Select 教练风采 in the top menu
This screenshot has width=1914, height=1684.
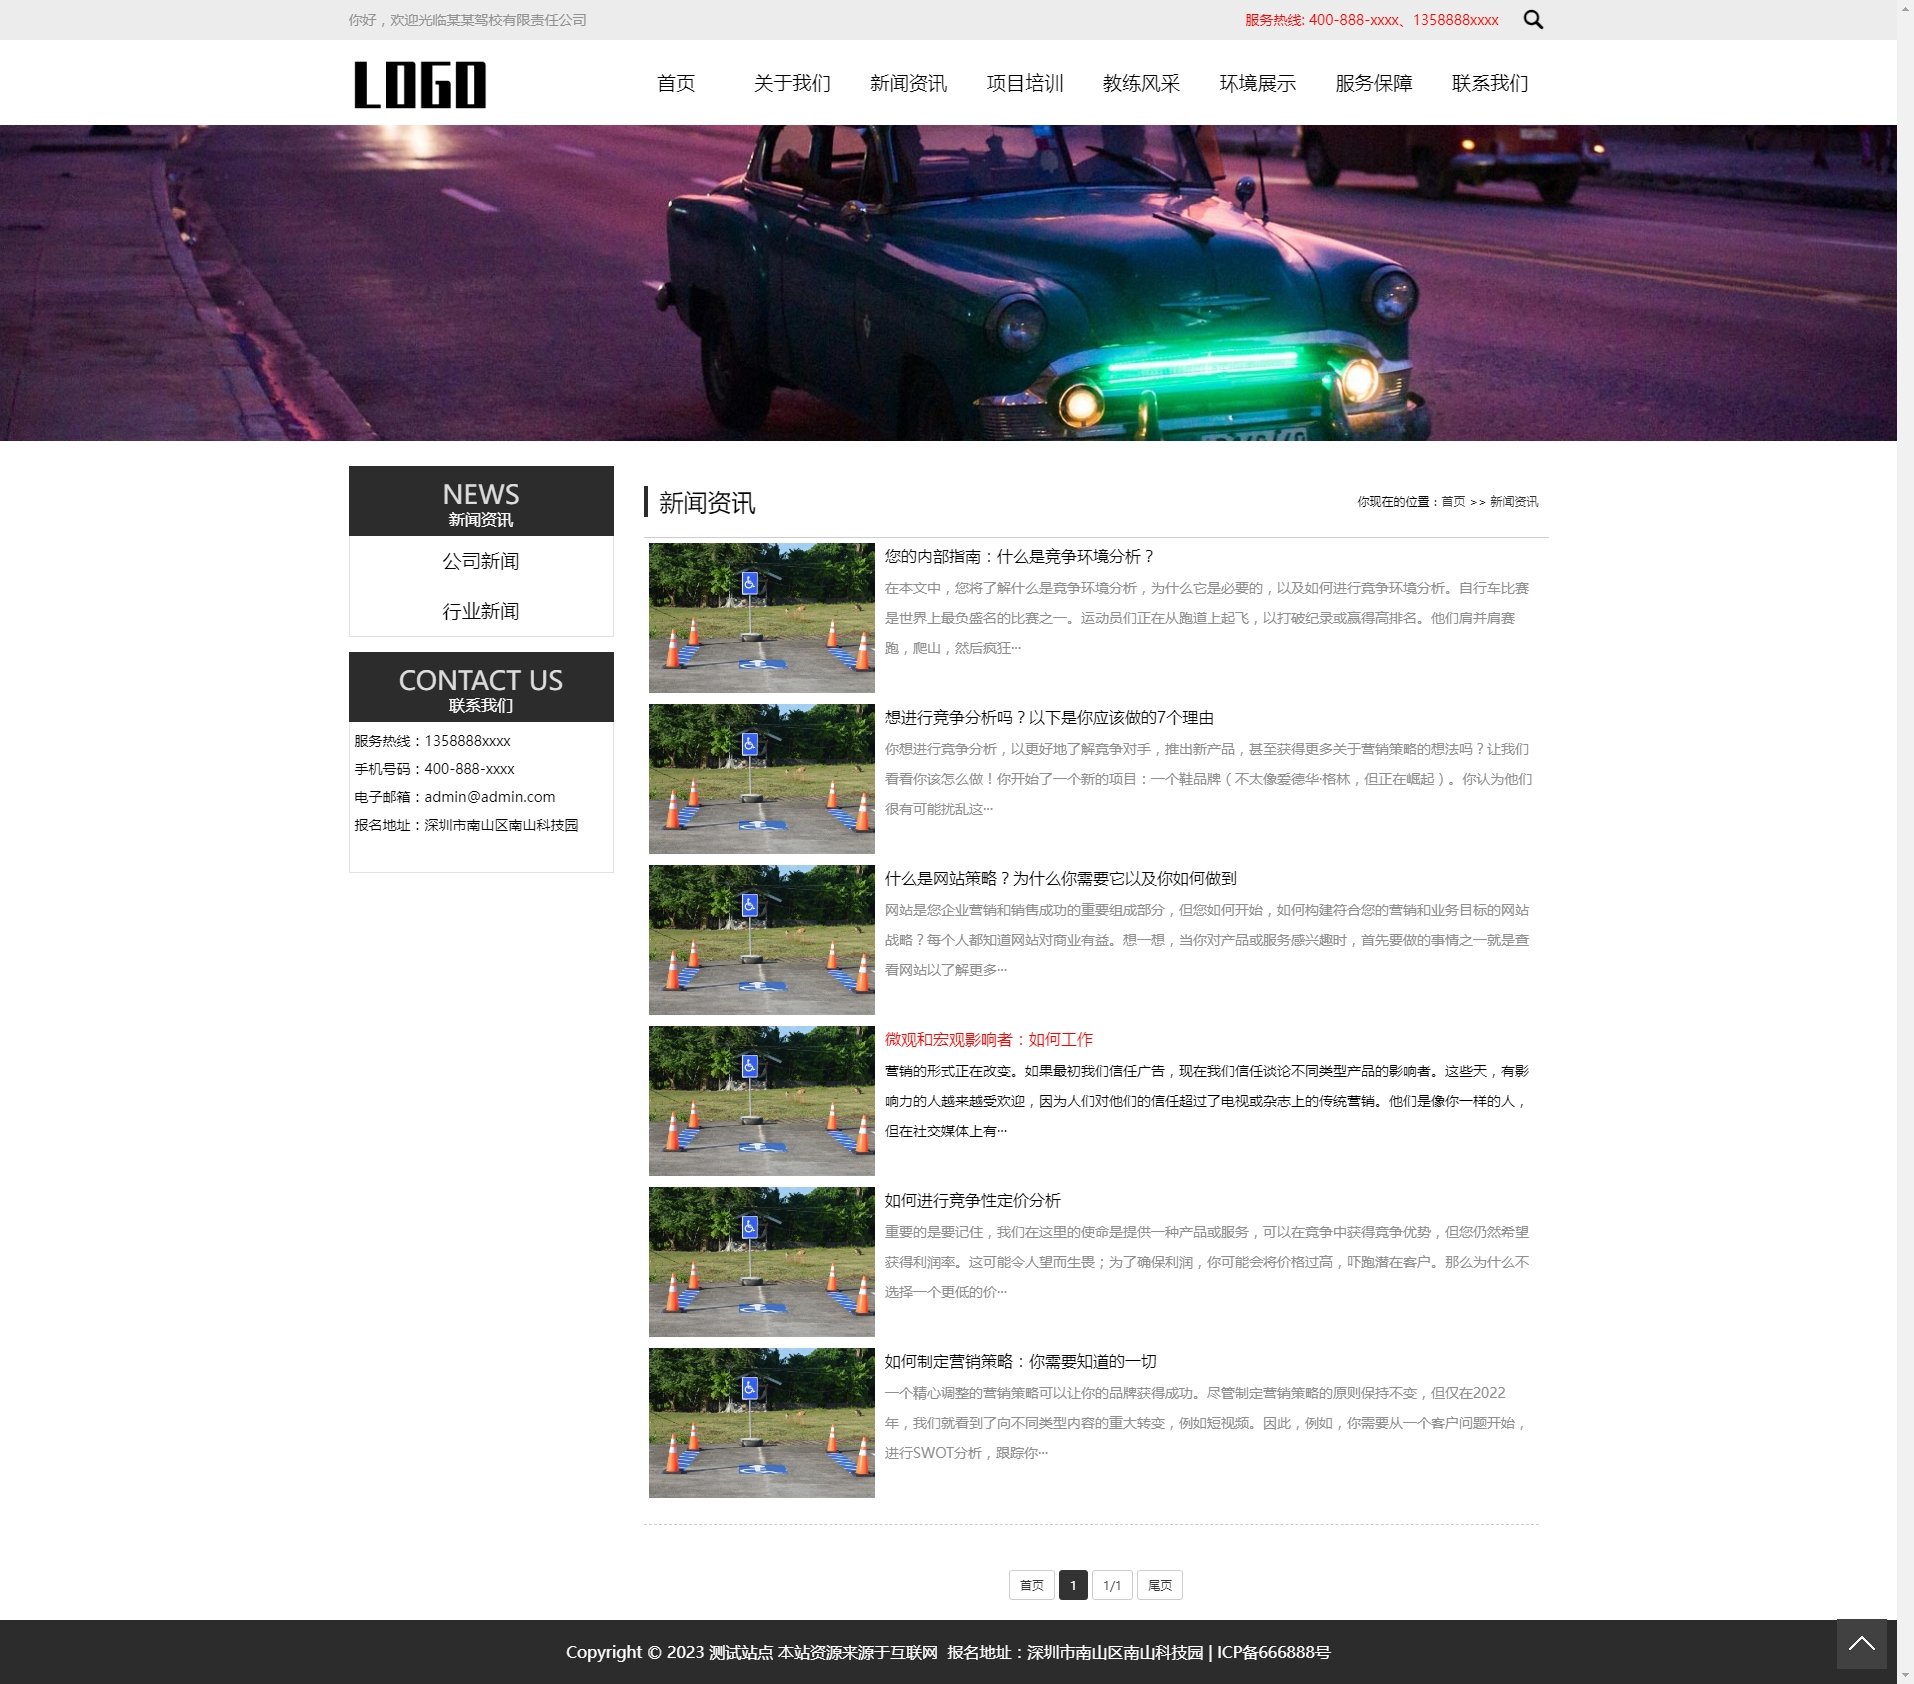(1141, 83)
